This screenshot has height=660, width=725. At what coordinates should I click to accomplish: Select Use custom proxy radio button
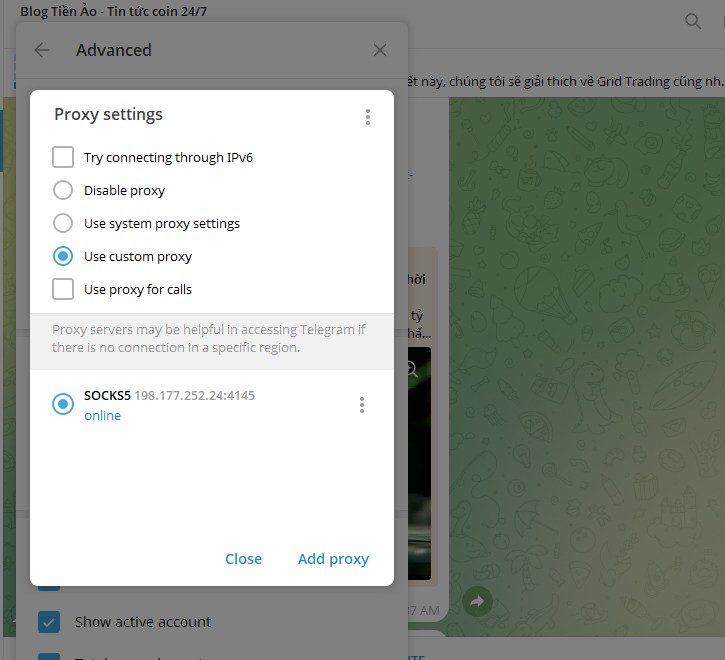coord(63,256)
